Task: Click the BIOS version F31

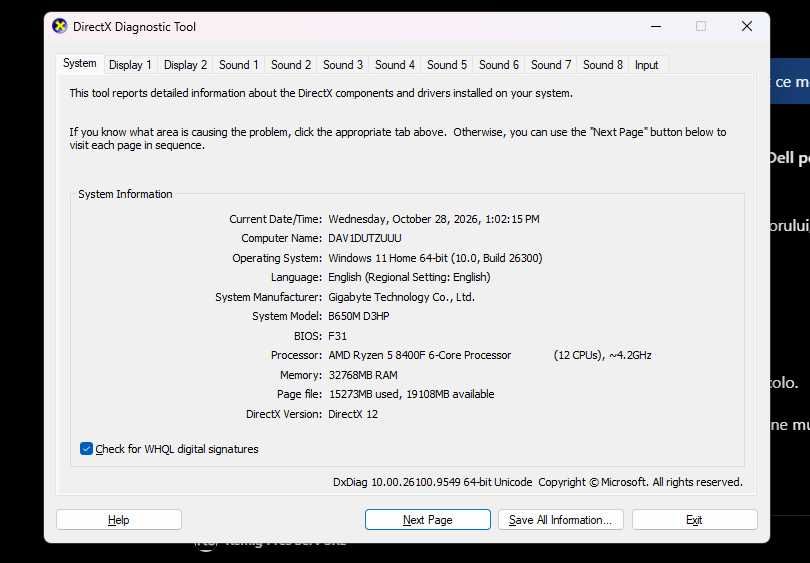Action: (x=338, y=336)
